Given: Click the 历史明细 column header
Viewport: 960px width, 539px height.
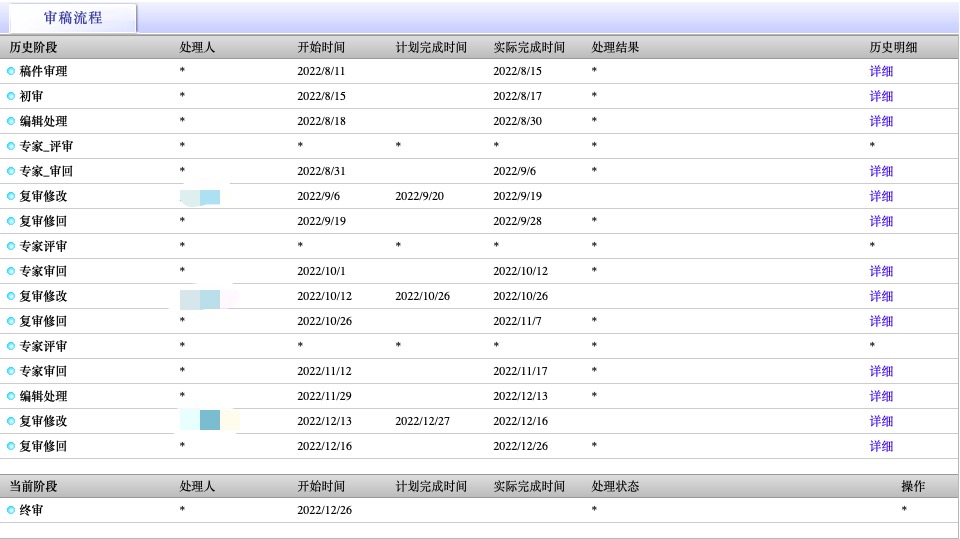Looking at the screenshot, I should coord(893,47).
